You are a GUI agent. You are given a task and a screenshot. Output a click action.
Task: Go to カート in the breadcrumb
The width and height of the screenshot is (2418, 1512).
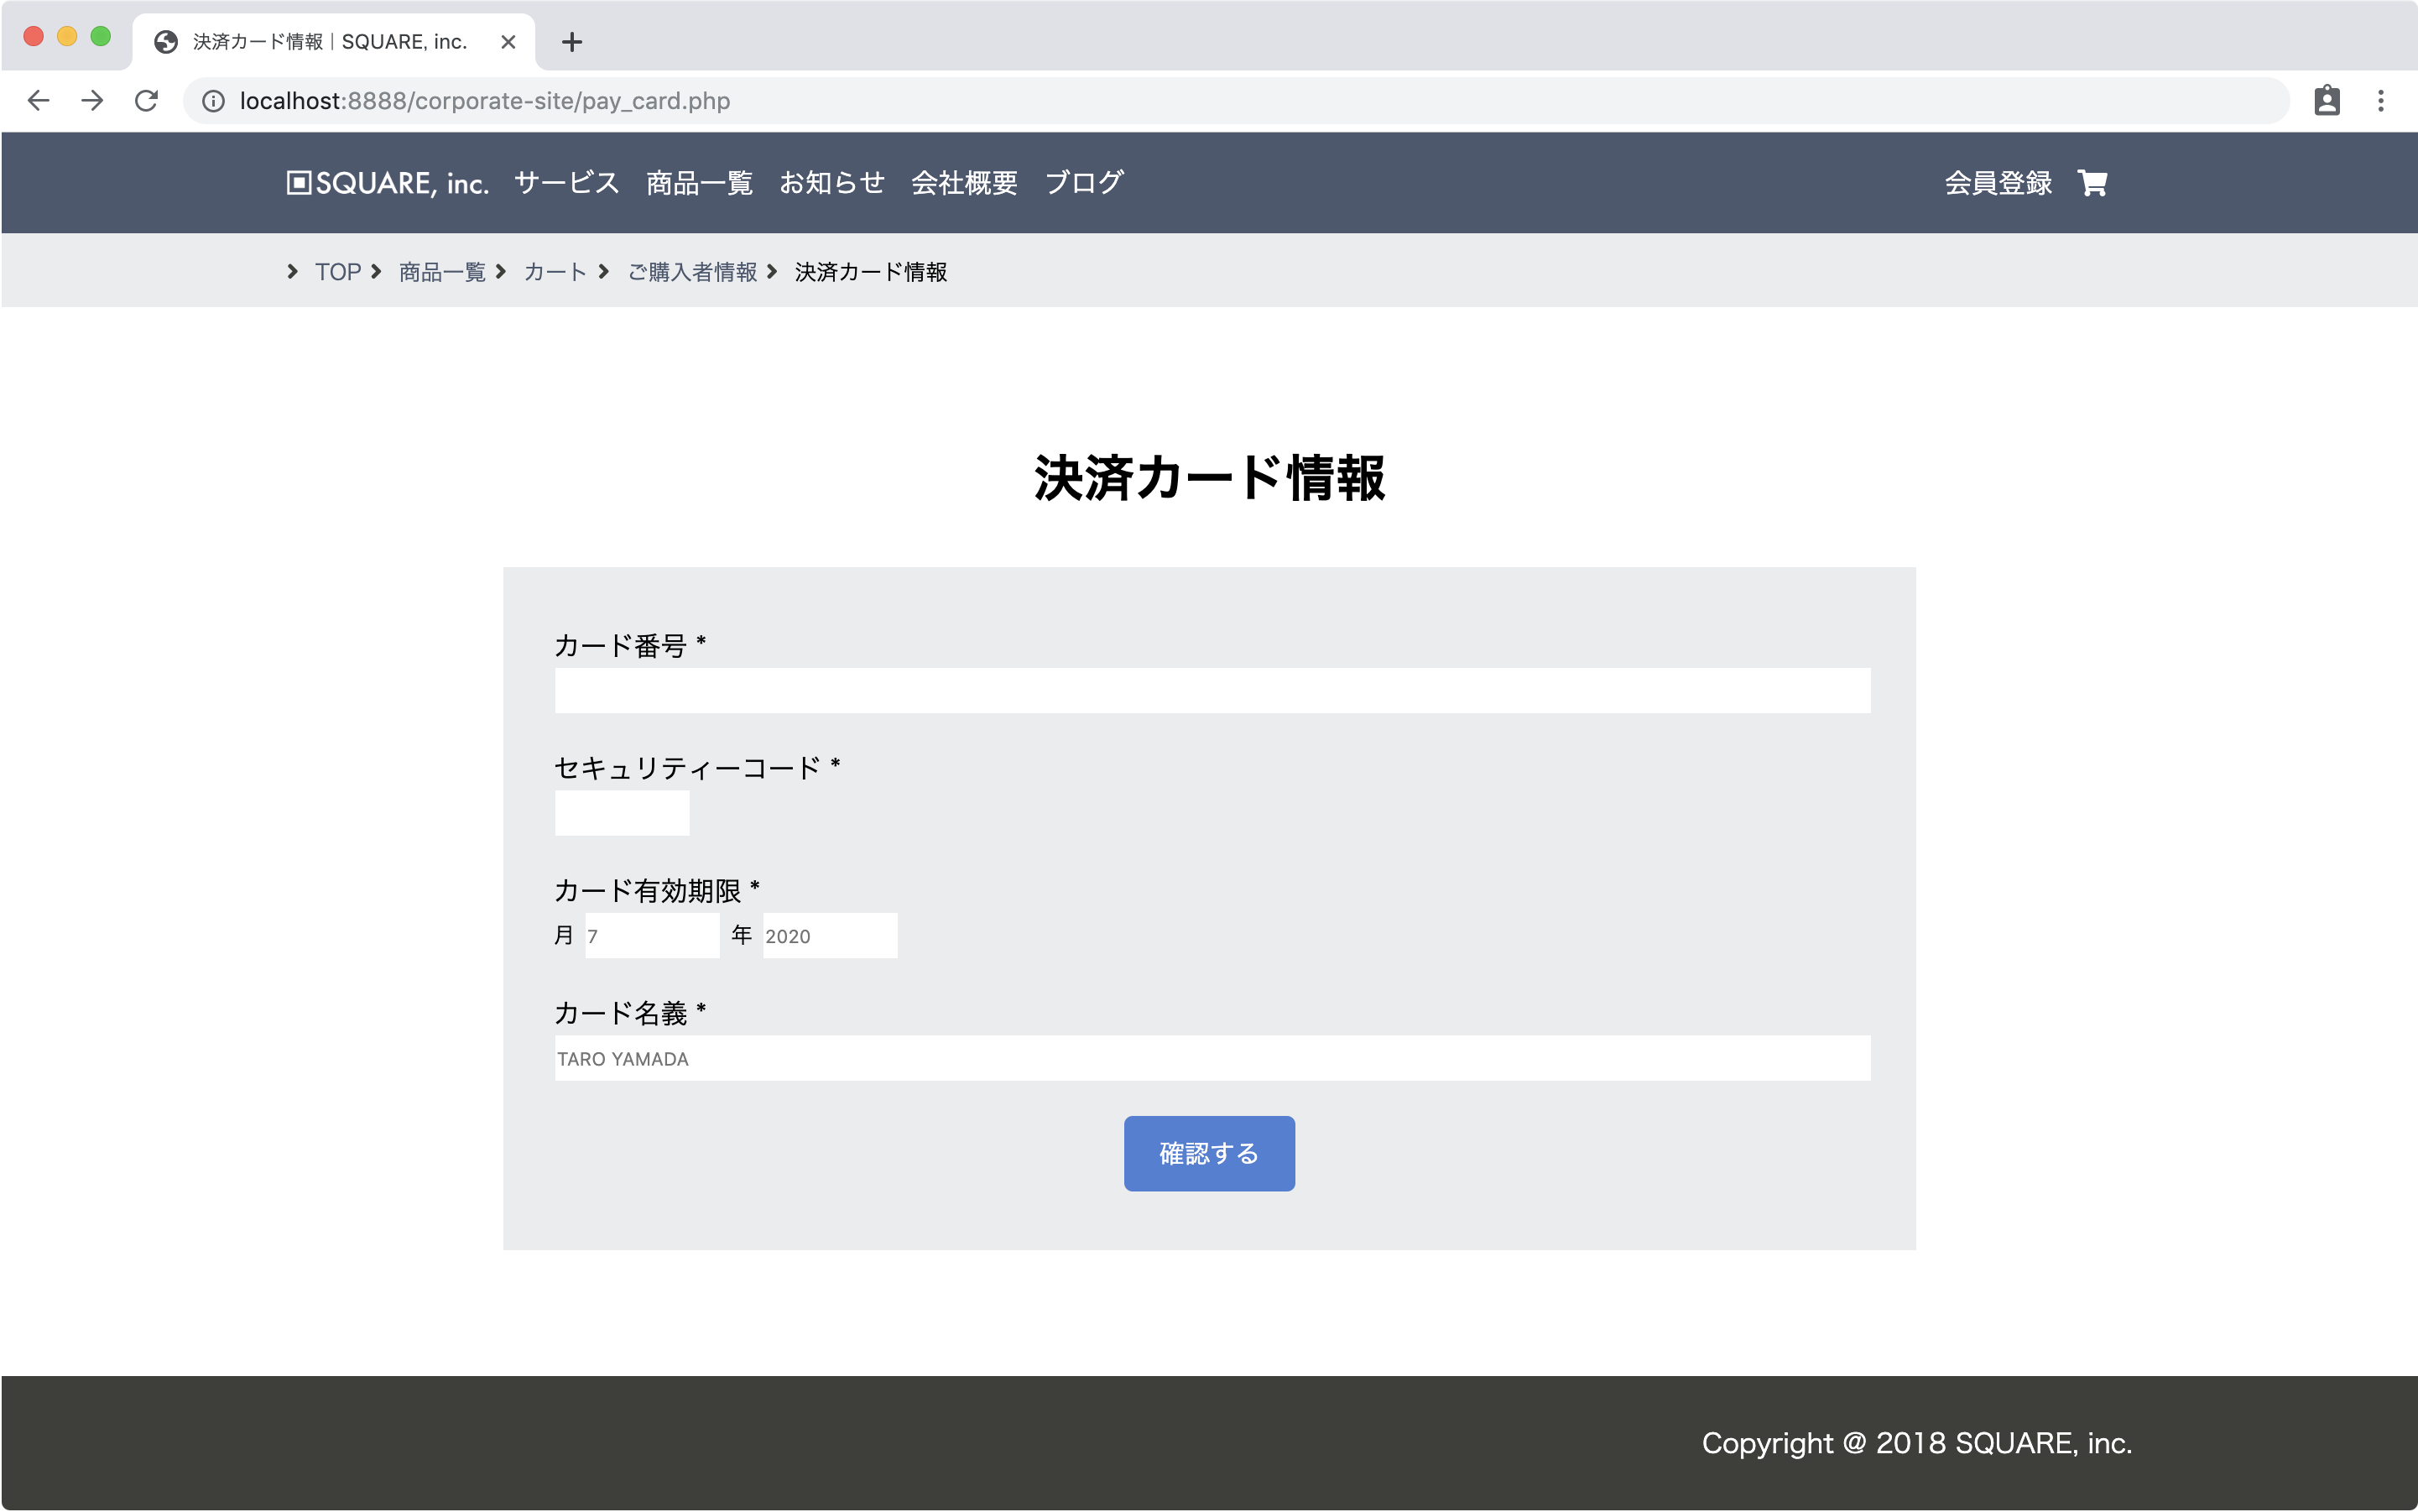[x=556, y=272]
